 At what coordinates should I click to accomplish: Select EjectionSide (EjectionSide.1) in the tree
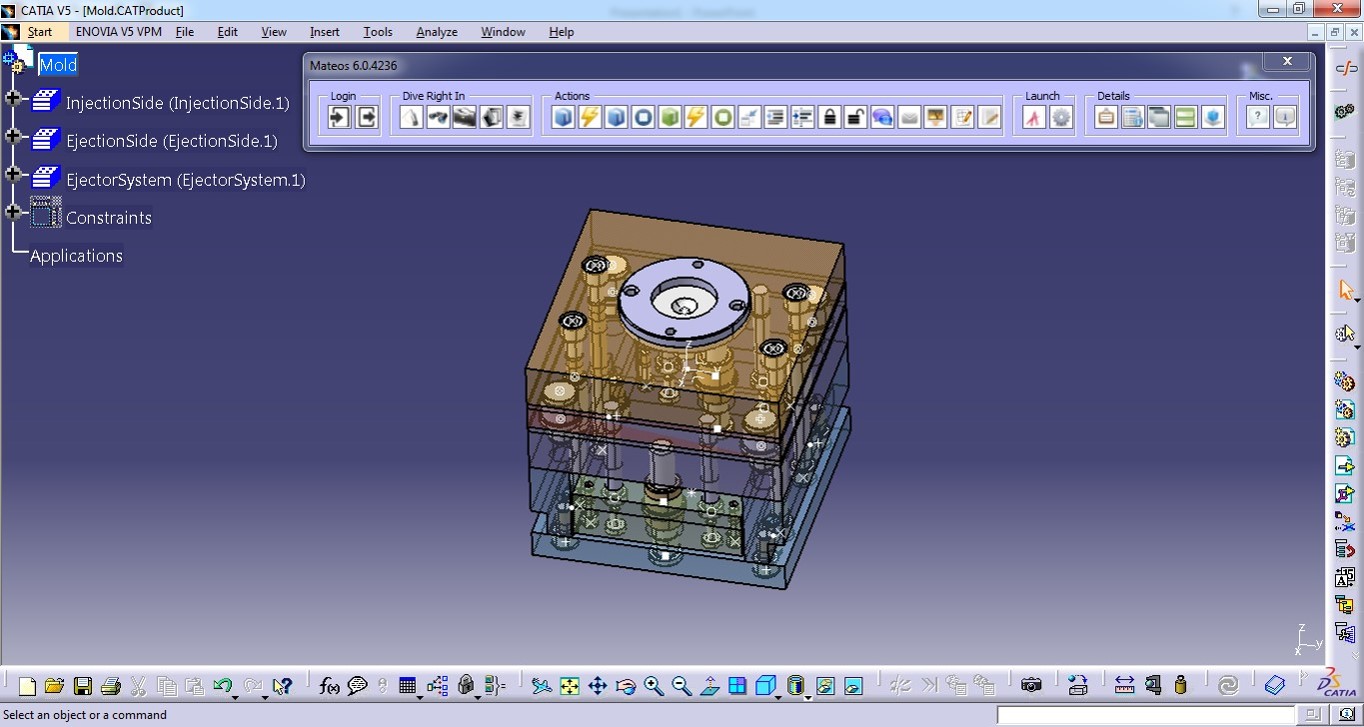[172, 141]
